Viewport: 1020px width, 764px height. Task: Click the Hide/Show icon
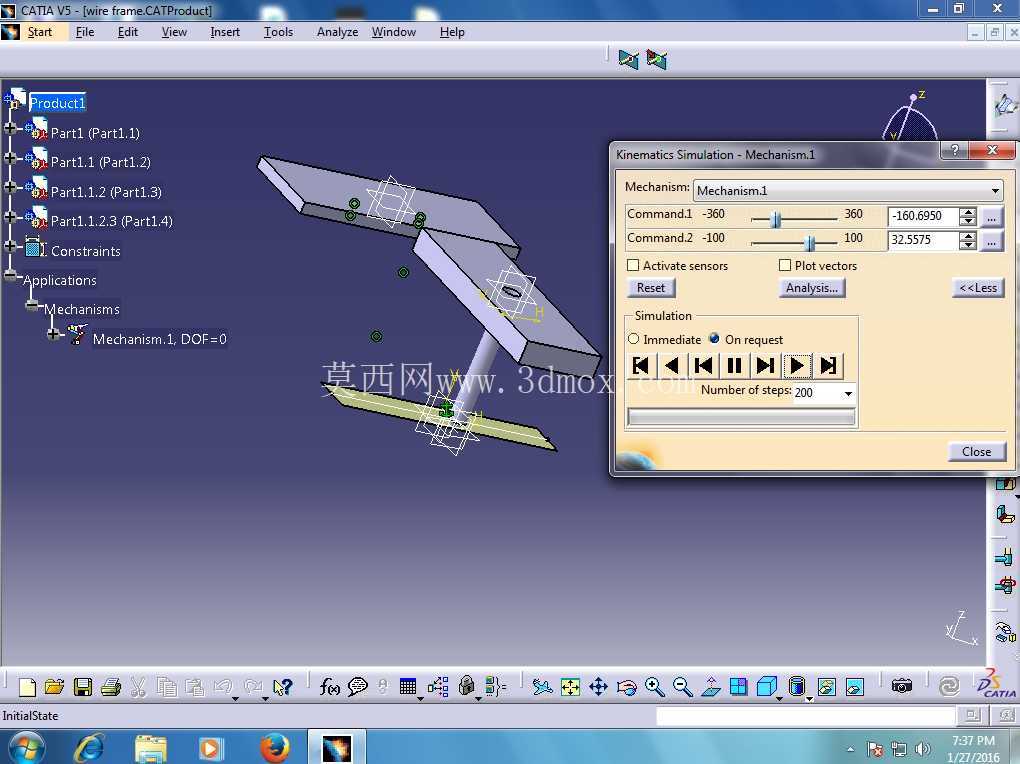[826, 687]
